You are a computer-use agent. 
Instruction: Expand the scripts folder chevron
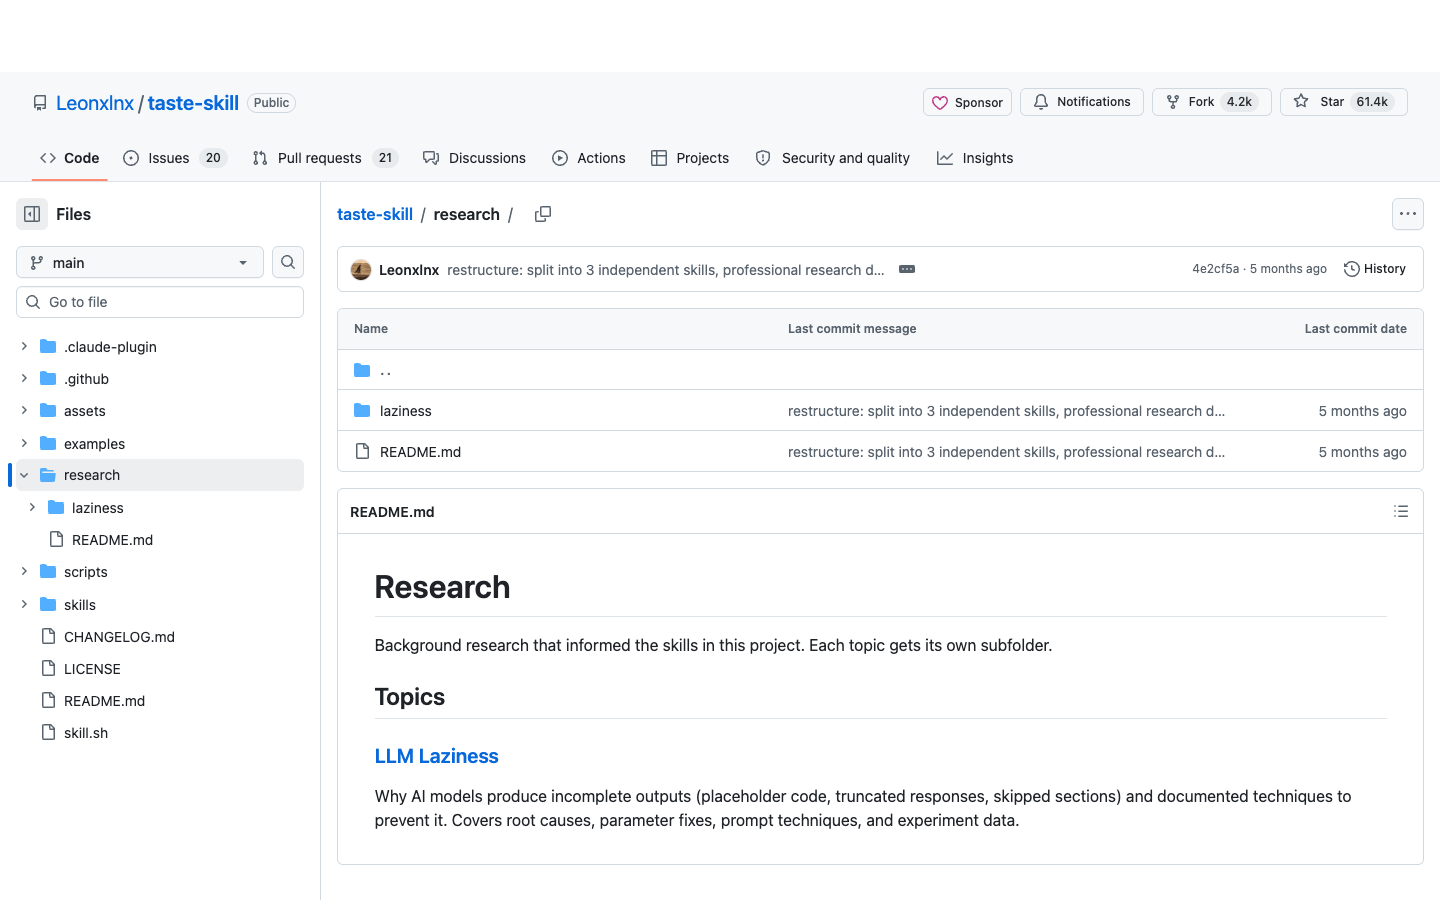tap(24, 571)
